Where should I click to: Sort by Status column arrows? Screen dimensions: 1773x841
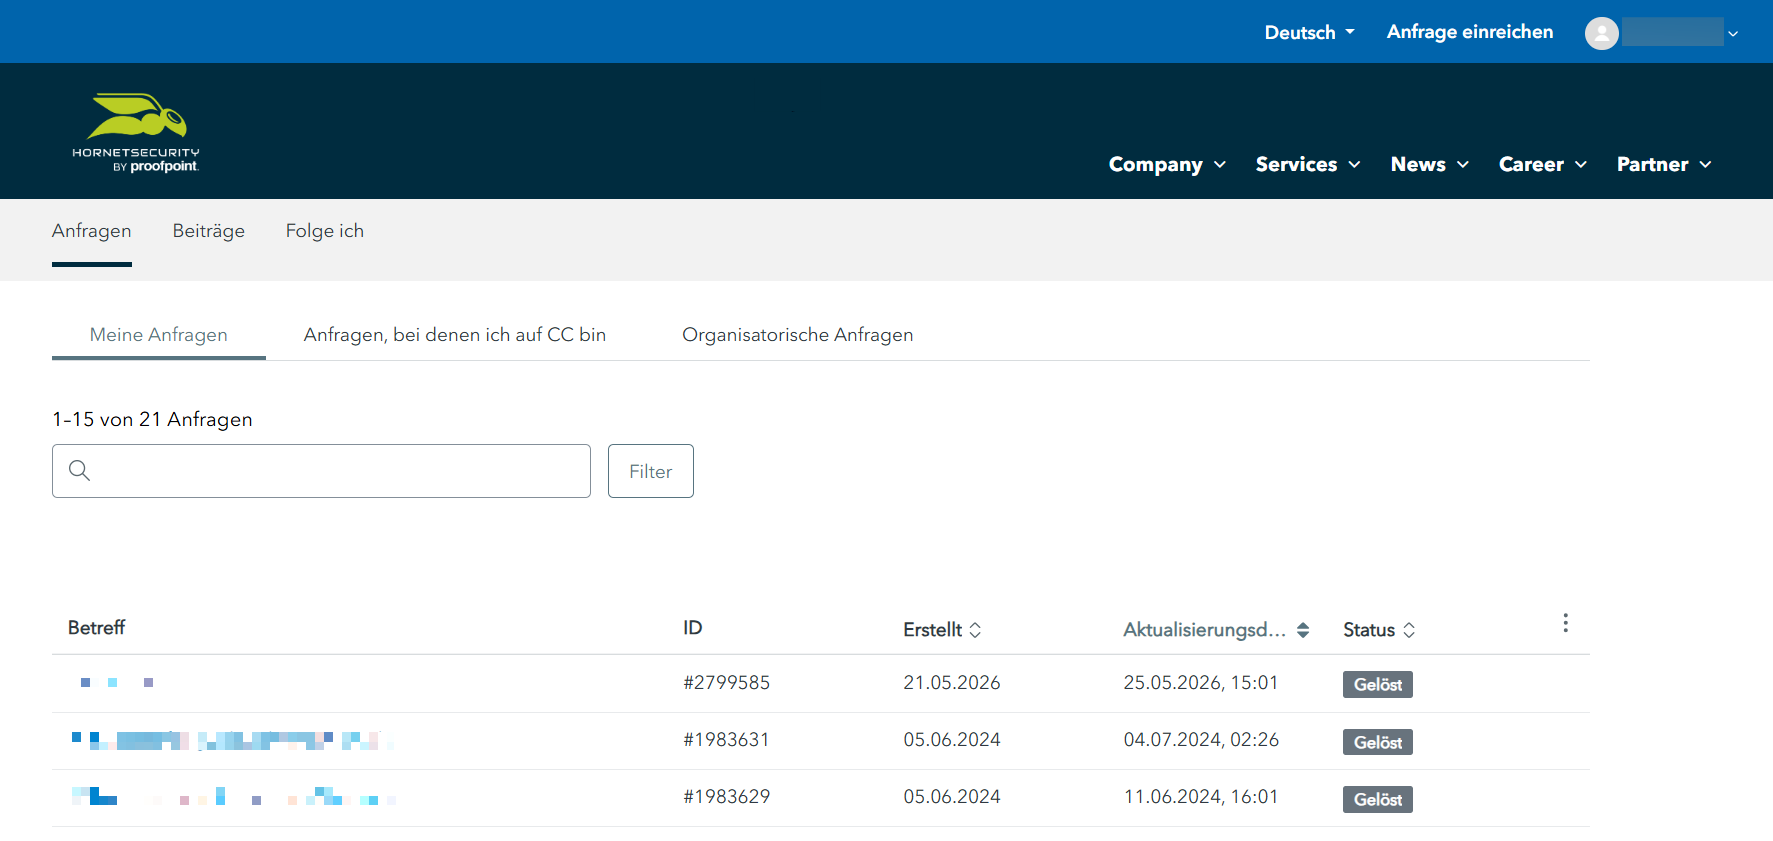(x=1409, y=630)
